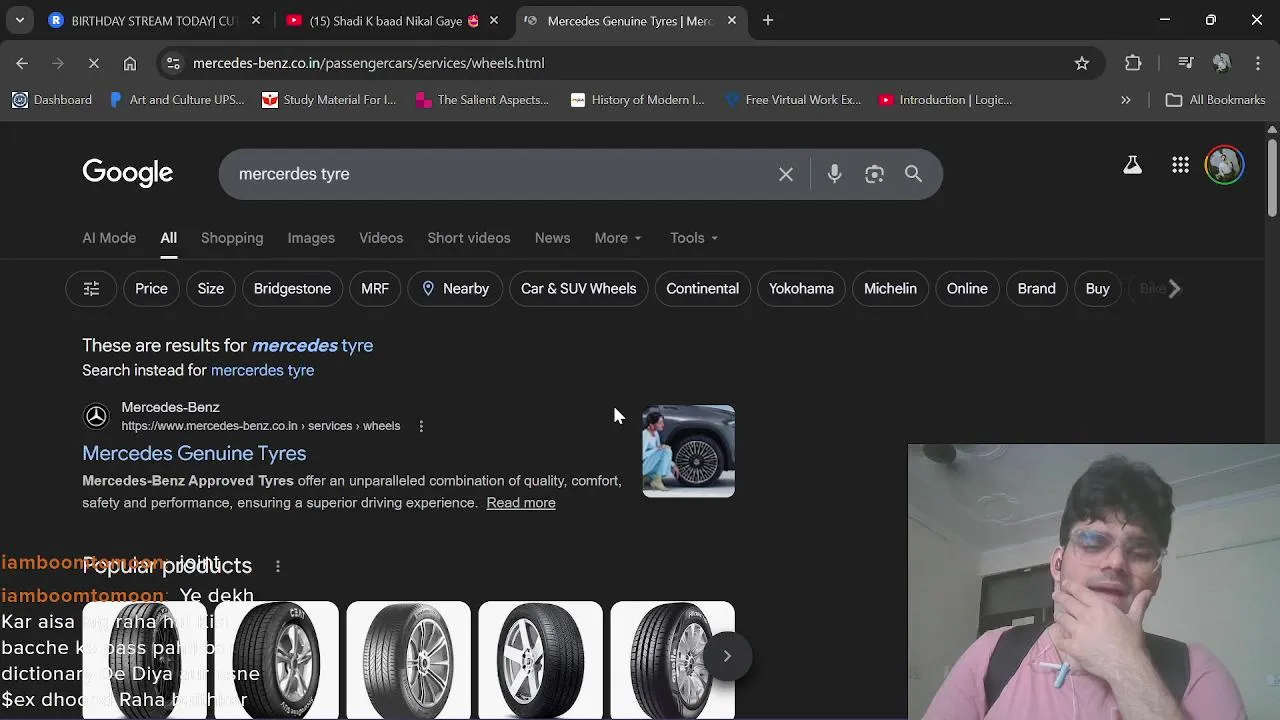Image resolution: width=1280 pixels, height=720 pixels.
Task: Open the third tyre product thumbnail
Action: [x=408, y=660]
